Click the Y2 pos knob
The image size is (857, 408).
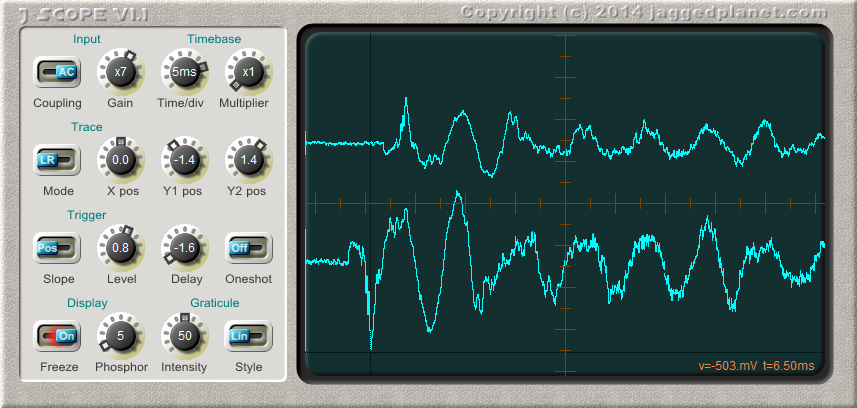click(248, 160)
